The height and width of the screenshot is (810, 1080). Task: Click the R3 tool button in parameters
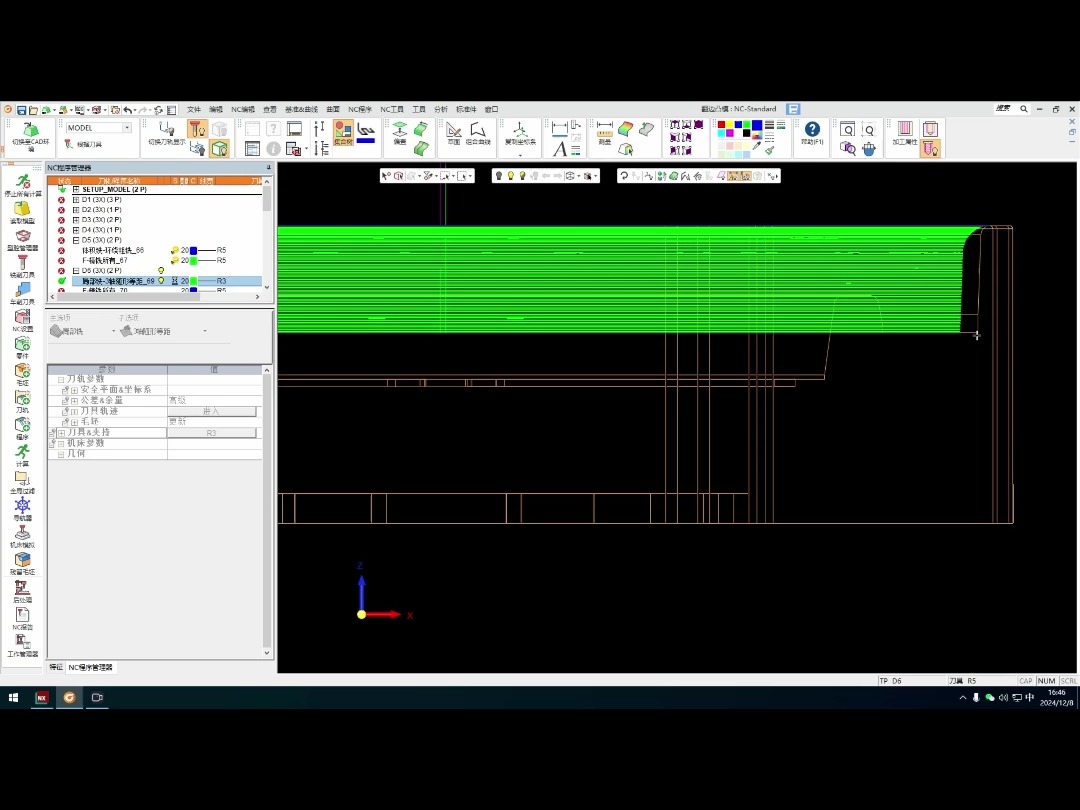coord(211,433)
